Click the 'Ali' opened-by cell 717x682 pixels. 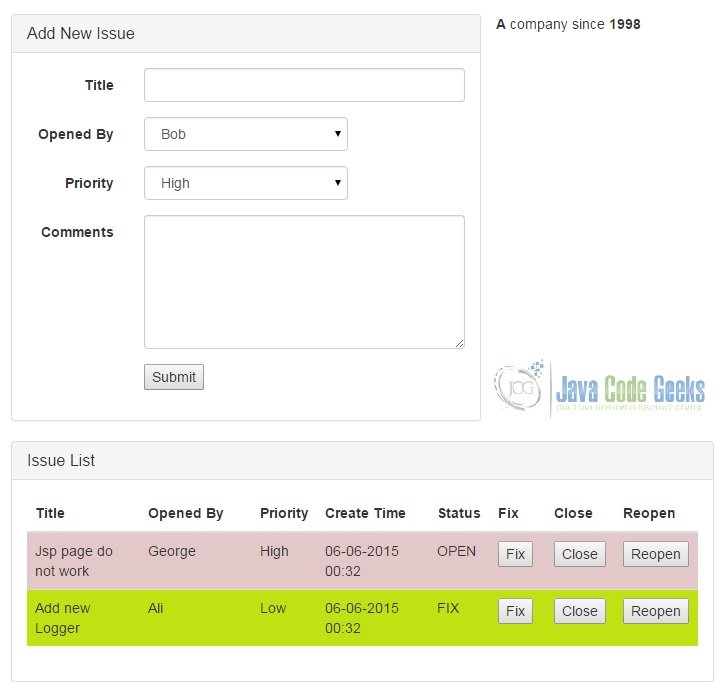(155, 608)
